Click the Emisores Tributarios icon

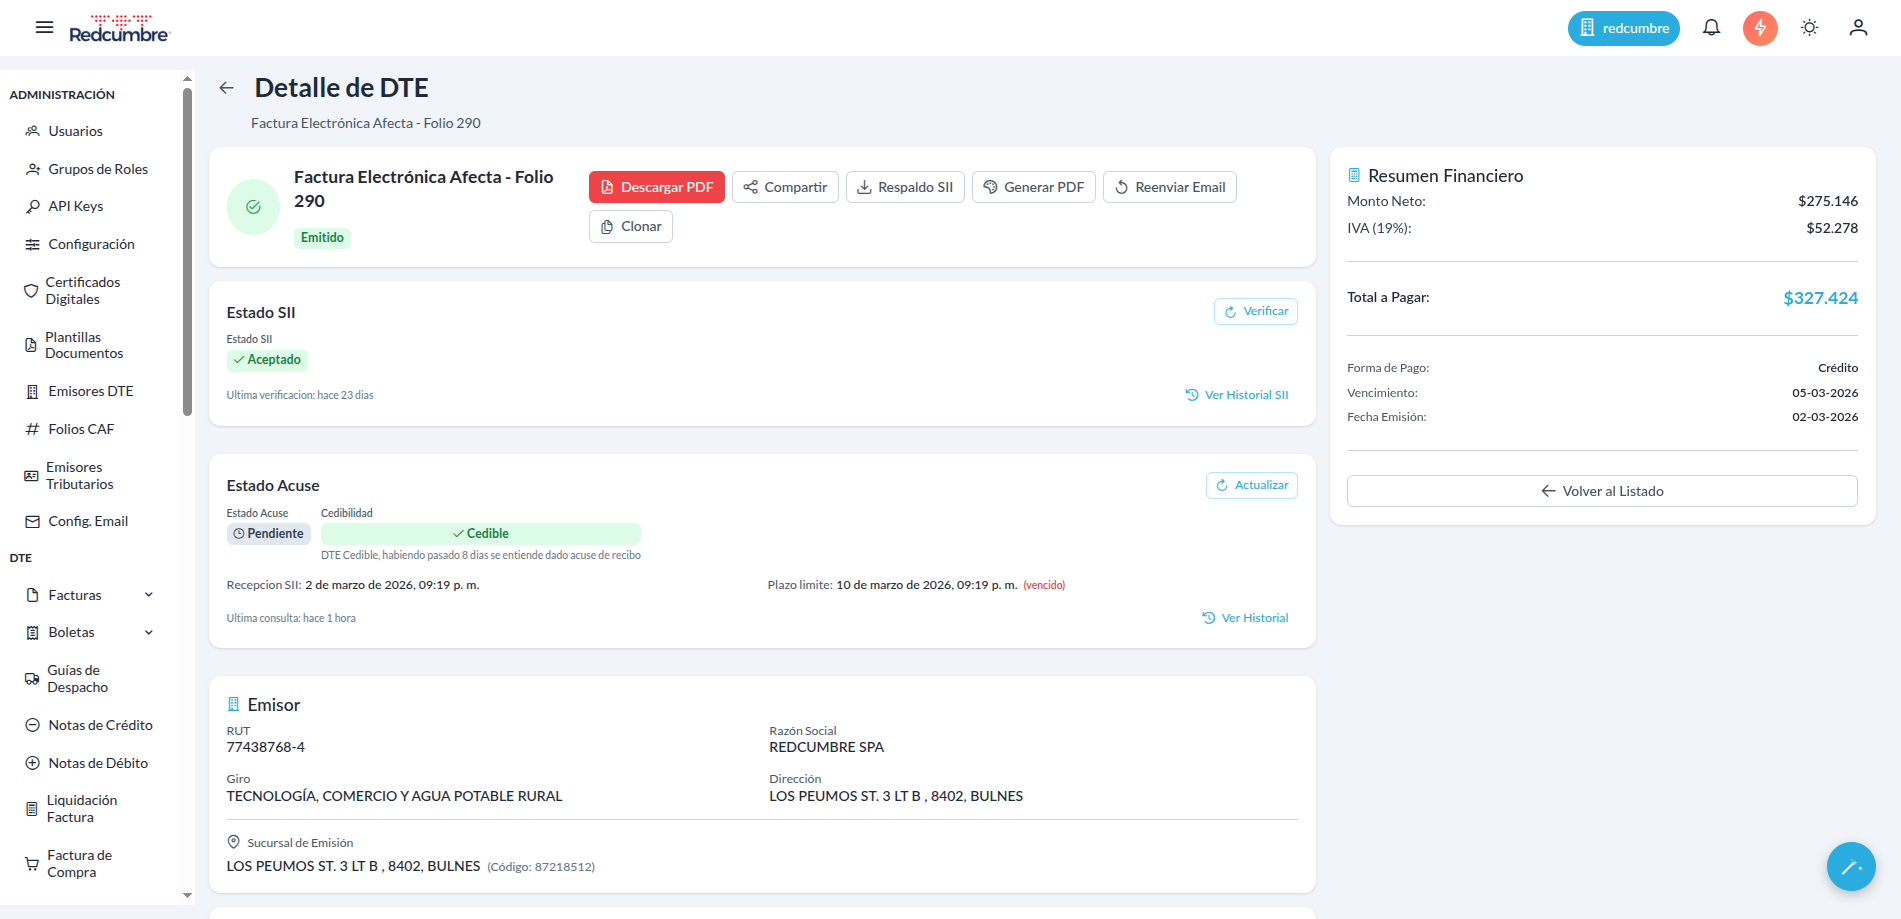tap(31, 476)
